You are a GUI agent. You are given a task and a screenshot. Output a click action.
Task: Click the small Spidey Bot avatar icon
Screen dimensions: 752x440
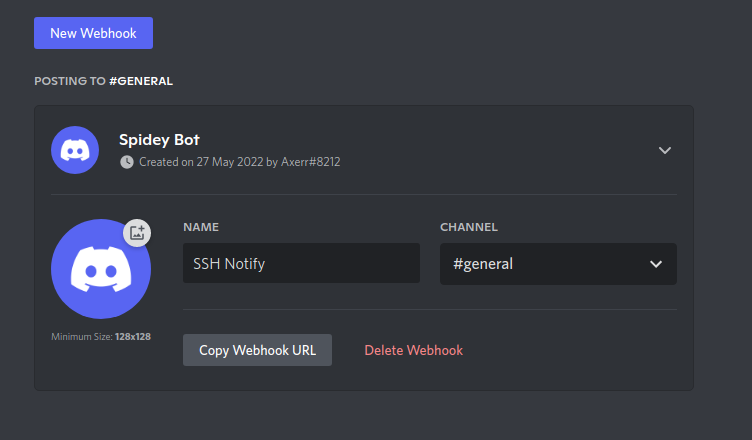[75, 150]
